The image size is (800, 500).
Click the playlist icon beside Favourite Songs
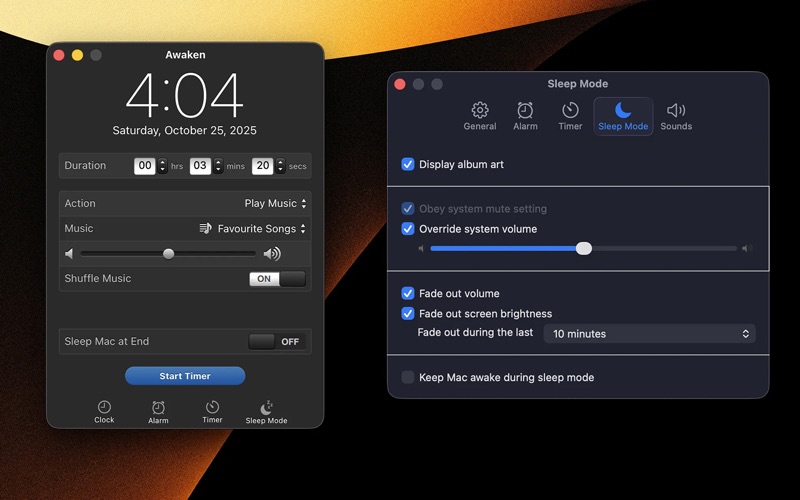205,228
